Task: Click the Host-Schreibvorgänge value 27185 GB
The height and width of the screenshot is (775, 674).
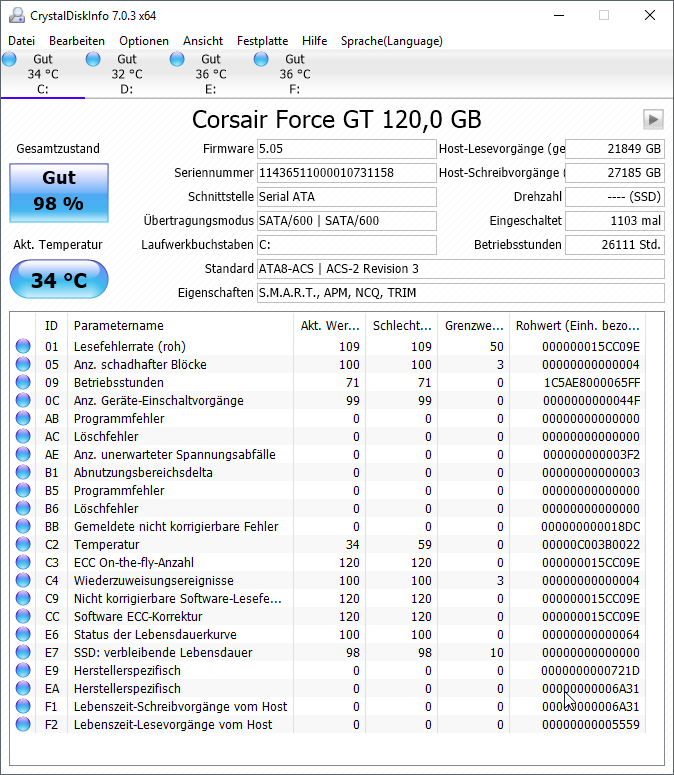Action: pos(615,173)
